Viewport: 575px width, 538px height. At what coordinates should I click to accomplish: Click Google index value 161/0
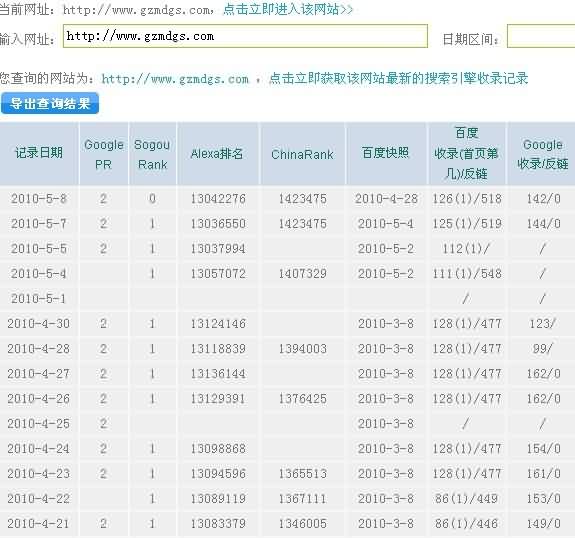pos(543,473)
